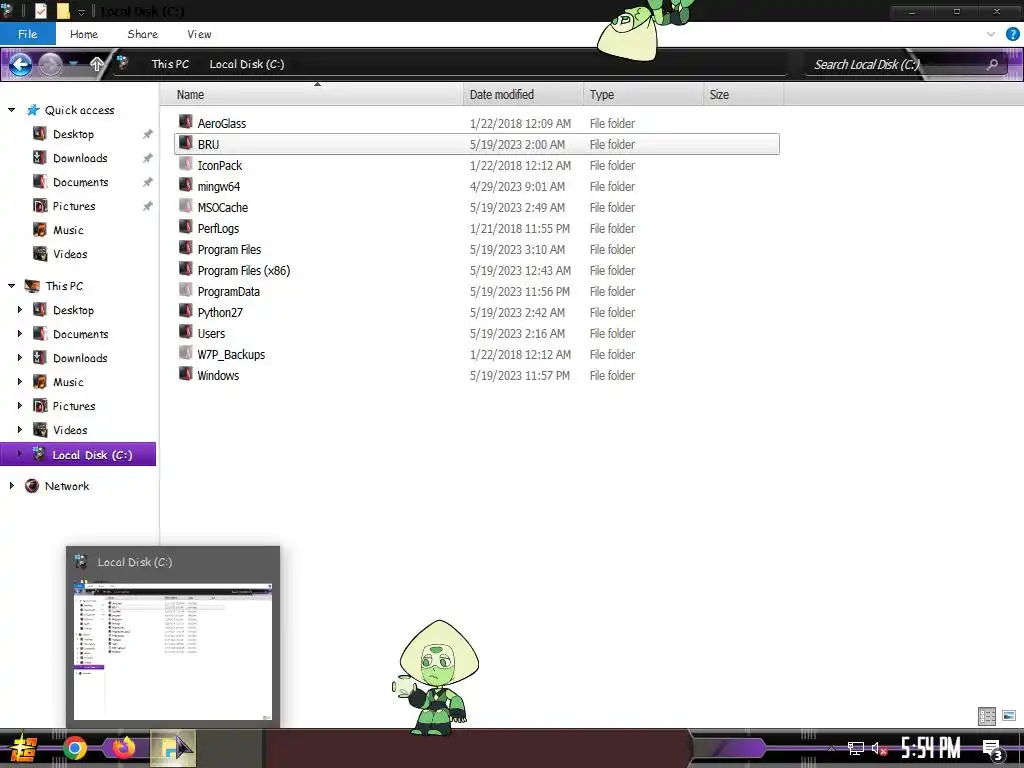Switch to Large icons view layout icon
The image size is (1024, 768).
pyautogui.click(x=1008, y=716)
